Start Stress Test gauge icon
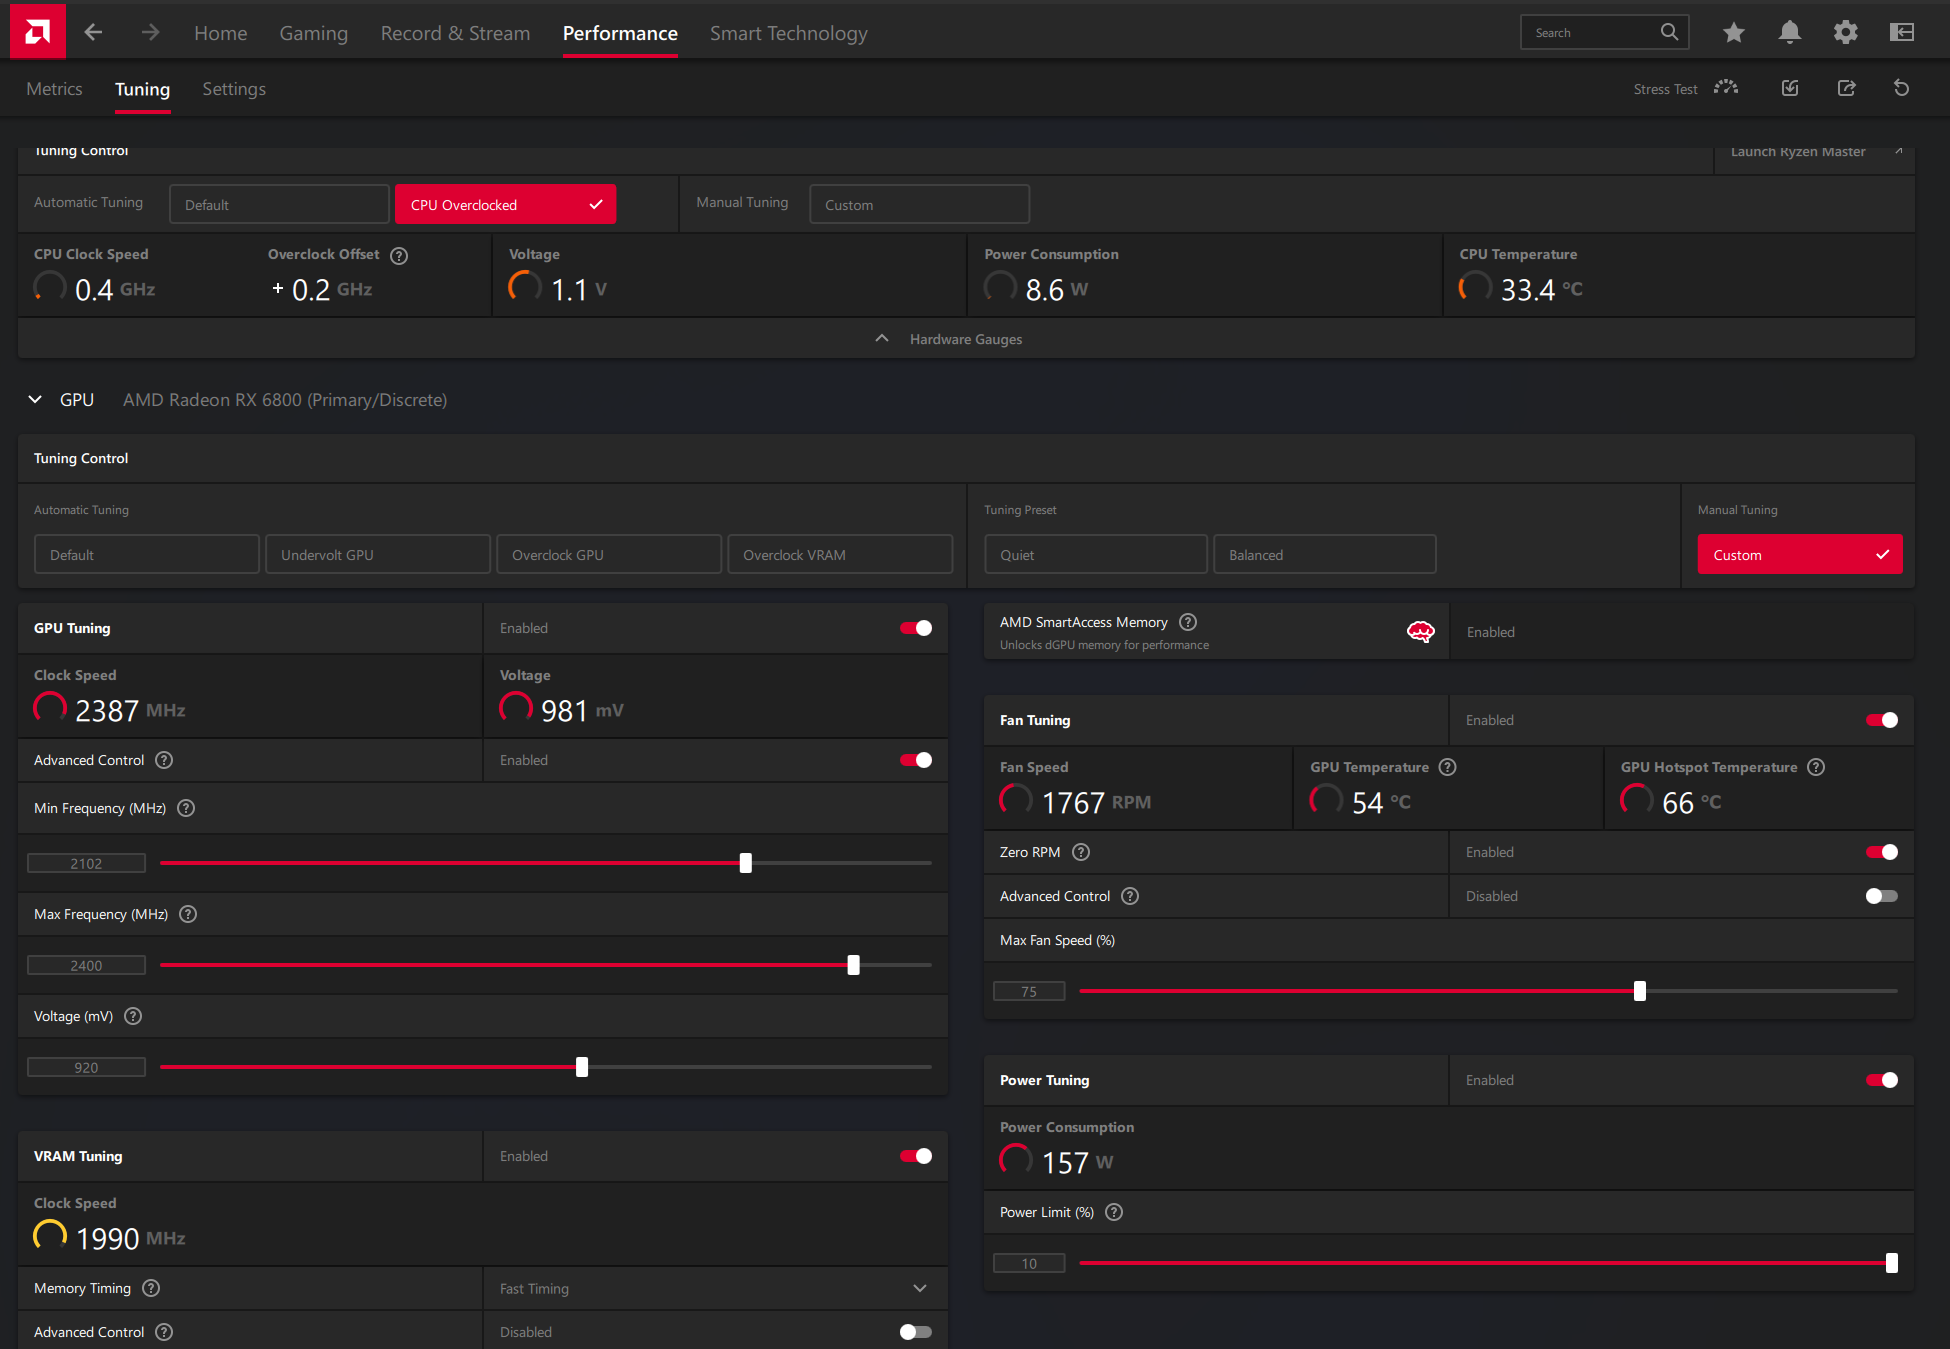1950x1349 pixels. point(1726,88)
